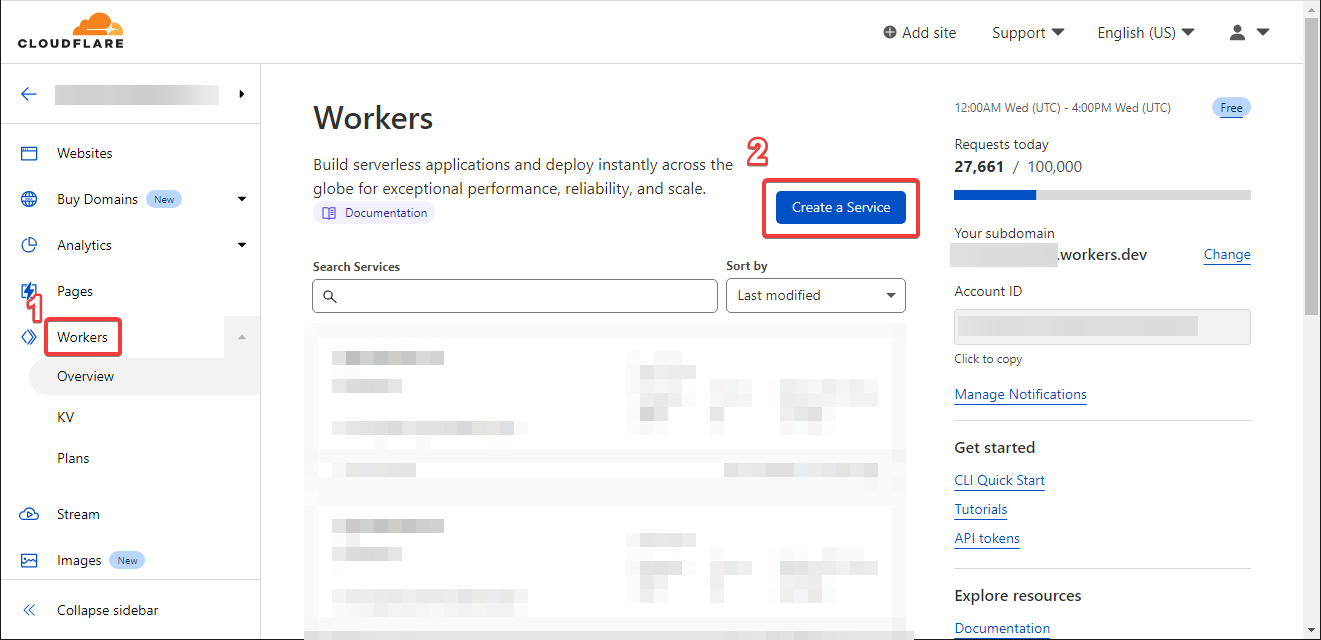Focus the Search Services input field
1321x640 pixels.
coord(515,296)
